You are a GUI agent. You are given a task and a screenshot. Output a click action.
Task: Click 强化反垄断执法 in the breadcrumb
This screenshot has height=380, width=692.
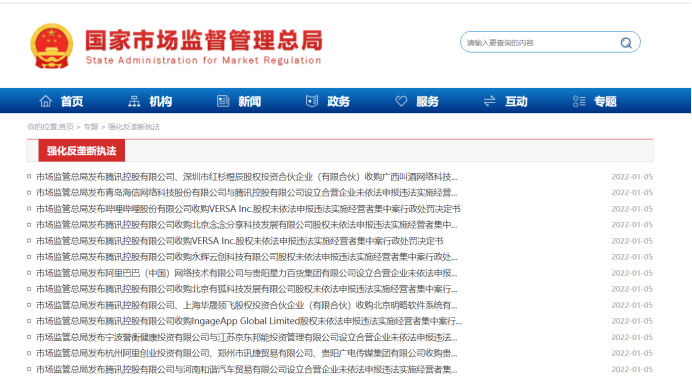point(134,127)
